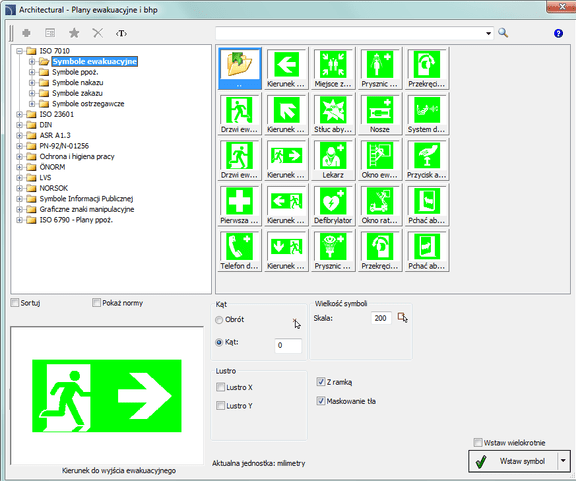
Task: Open help with the blue question icon
Action: 558,33
